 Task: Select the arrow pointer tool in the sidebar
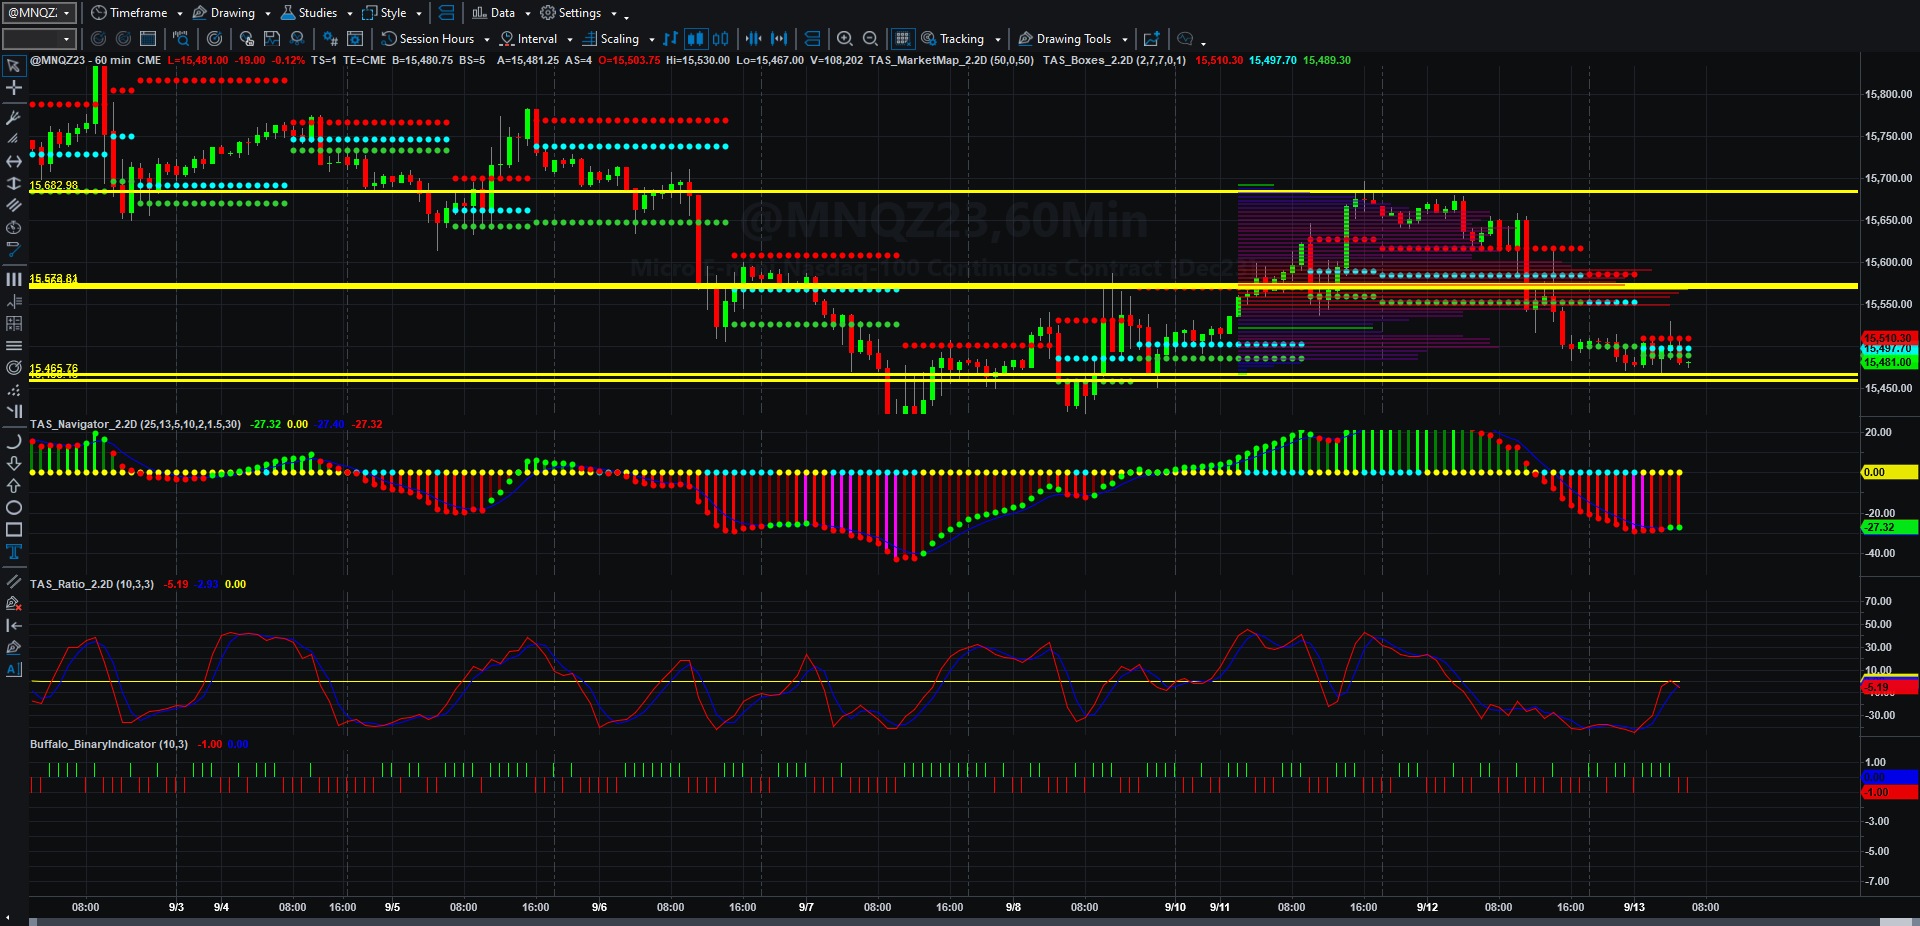[x=14, y=66]
